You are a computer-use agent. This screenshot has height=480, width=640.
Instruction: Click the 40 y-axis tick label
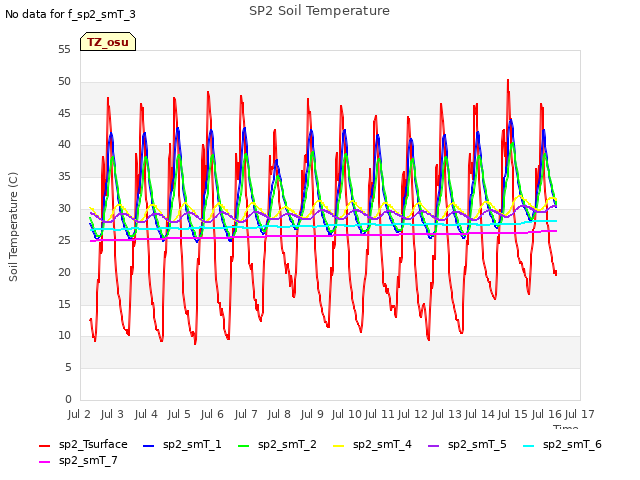64,145
